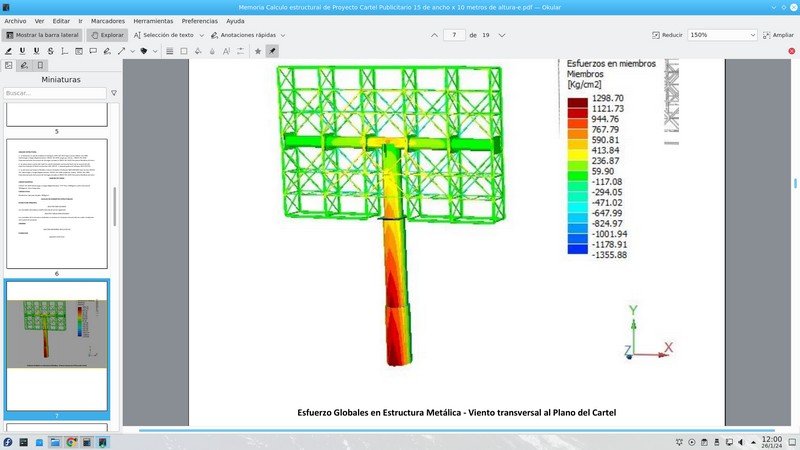Open annotation line width options
The width and height of the screenshot is (800, 450).
coord(169,51)
